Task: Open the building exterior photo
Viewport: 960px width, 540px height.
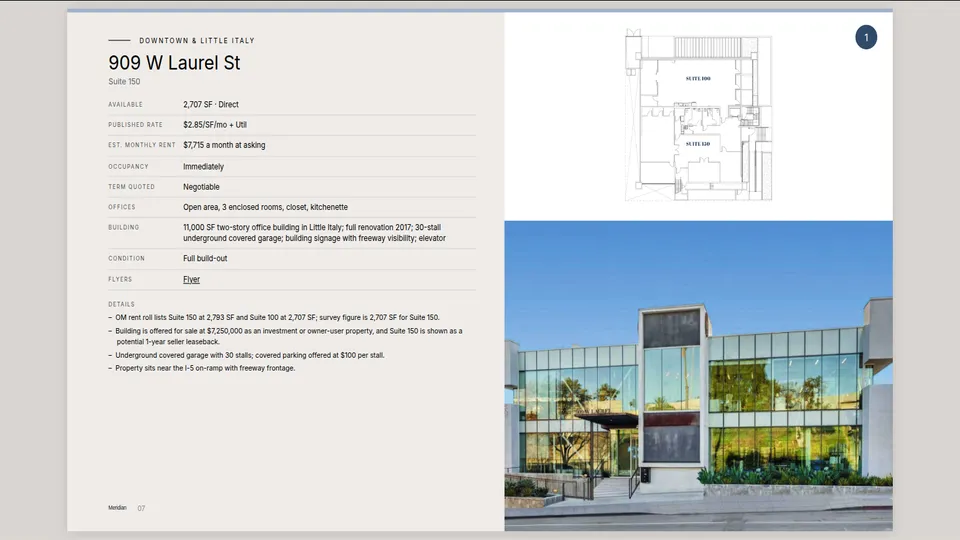Action: (699, 375)
